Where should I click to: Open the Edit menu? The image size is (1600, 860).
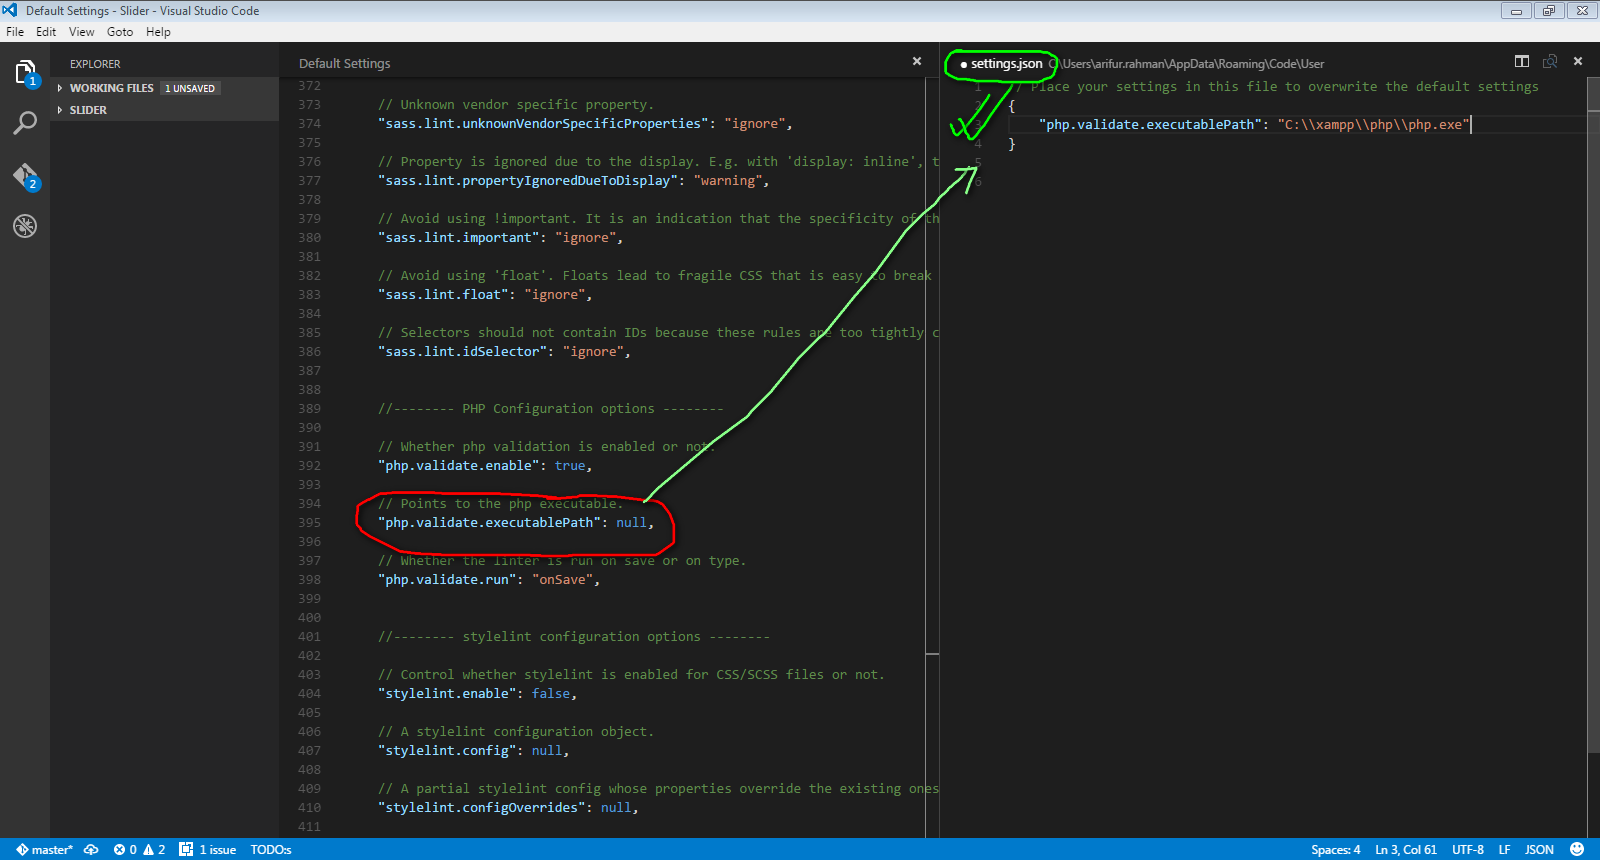point(46,32)
